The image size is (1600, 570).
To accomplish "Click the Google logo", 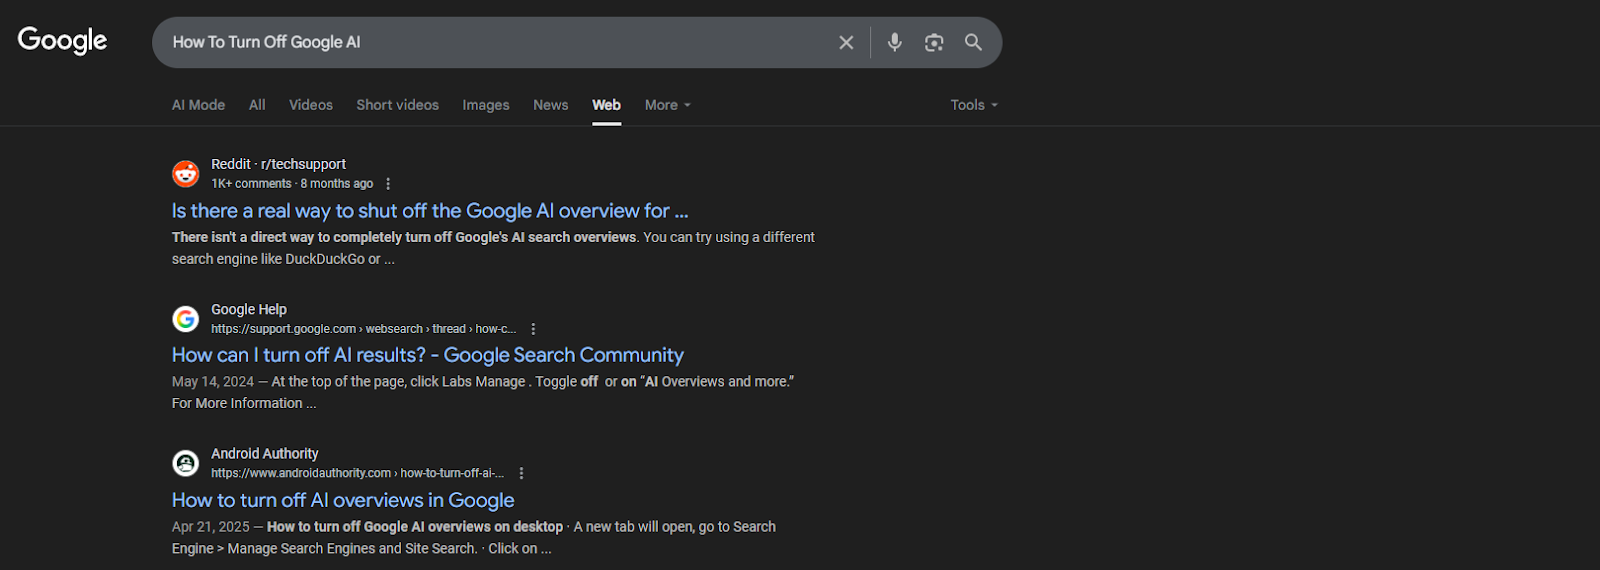I will pyautogui.click(x=62, y=40).
